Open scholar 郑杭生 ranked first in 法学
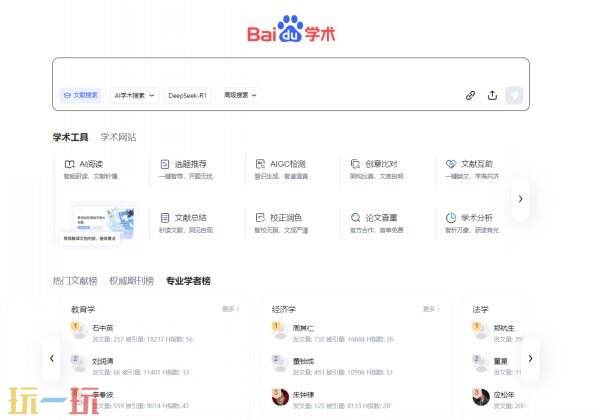This screenshot has height=420, width=600. (504, 328)
